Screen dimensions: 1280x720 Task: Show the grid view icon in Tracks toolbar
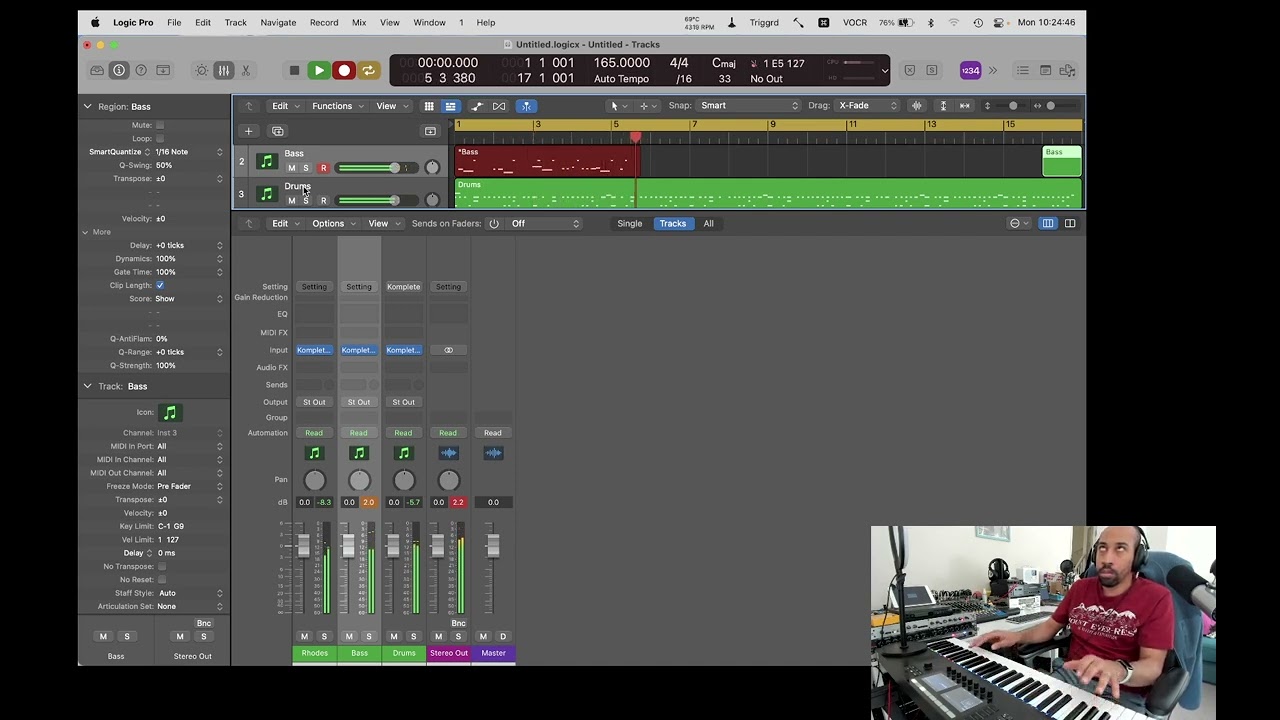[x=429, y=106]
